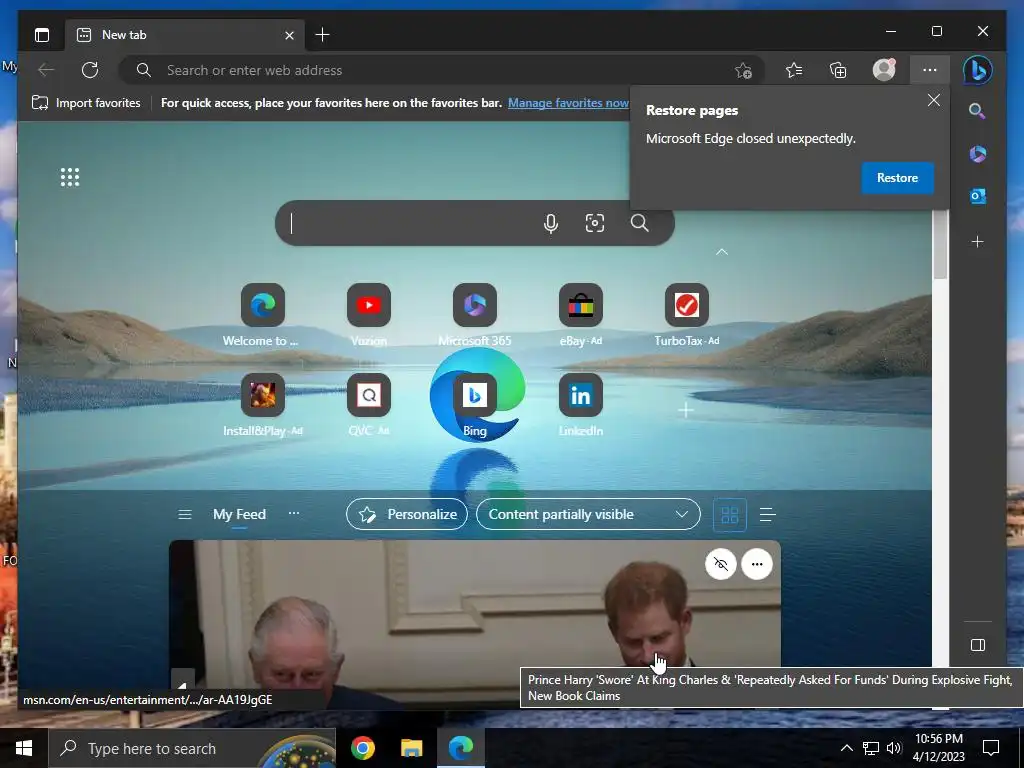Click the page vertical scrollbar thumb
This screenshot has height=768, width=1024.
(940, 245)
